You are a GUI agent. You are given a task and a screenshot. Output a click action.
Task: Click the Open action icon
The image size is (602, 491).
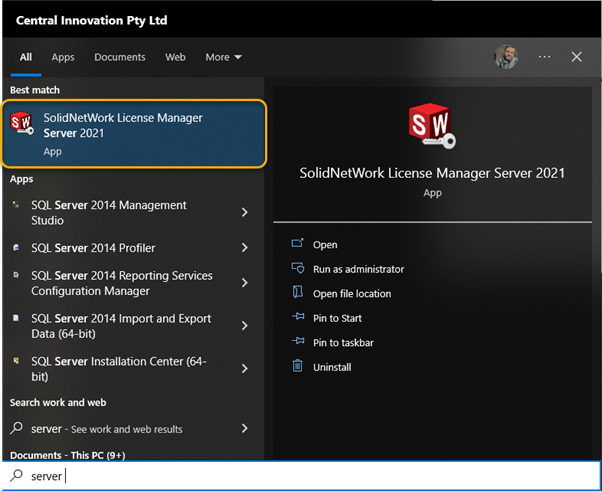298,244
